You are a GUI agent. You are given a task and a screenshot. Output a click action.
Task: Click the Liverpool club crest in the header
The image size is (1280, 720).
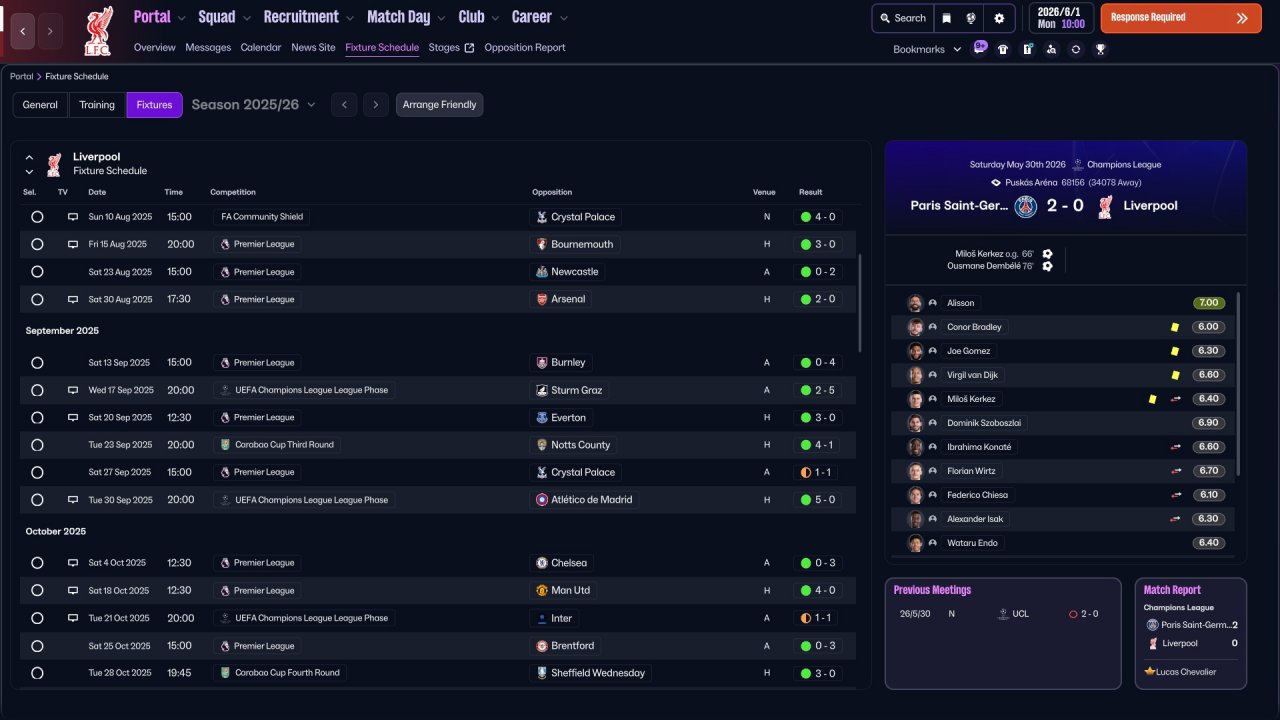click(98, 31)
